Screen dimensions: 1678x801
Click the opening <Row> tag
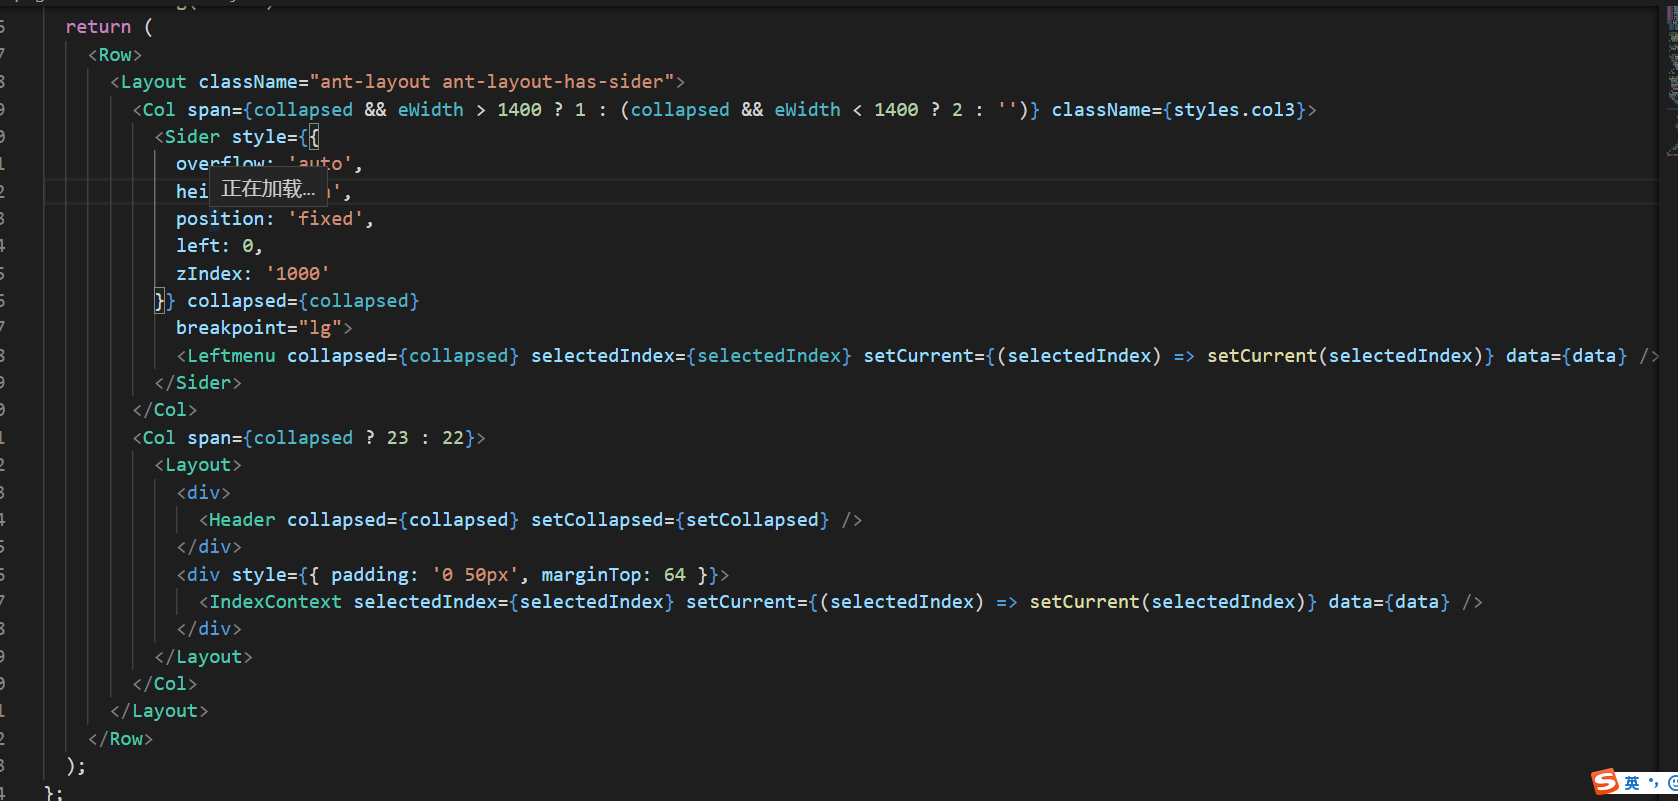click(x=115, y=55)
